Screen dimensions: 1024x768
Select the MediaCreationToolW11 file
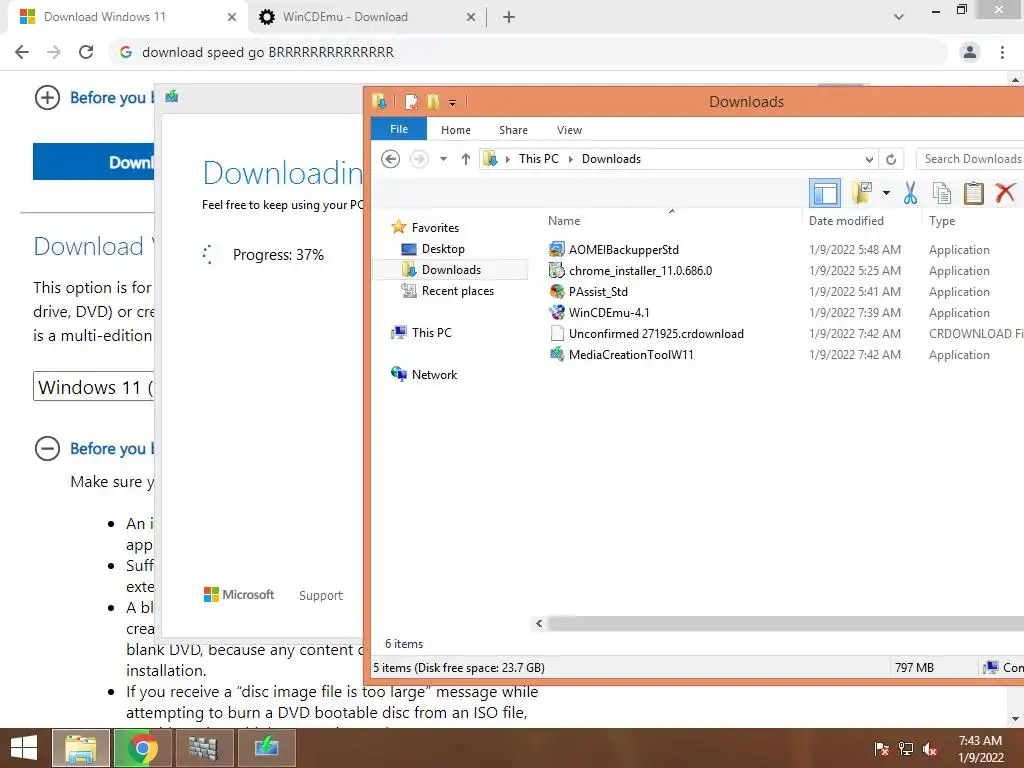click(x=631, y=355)
